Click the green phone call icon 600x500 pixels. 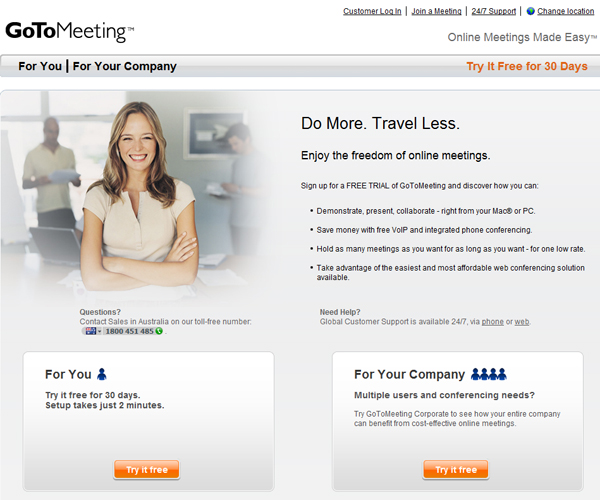point(159,331)
